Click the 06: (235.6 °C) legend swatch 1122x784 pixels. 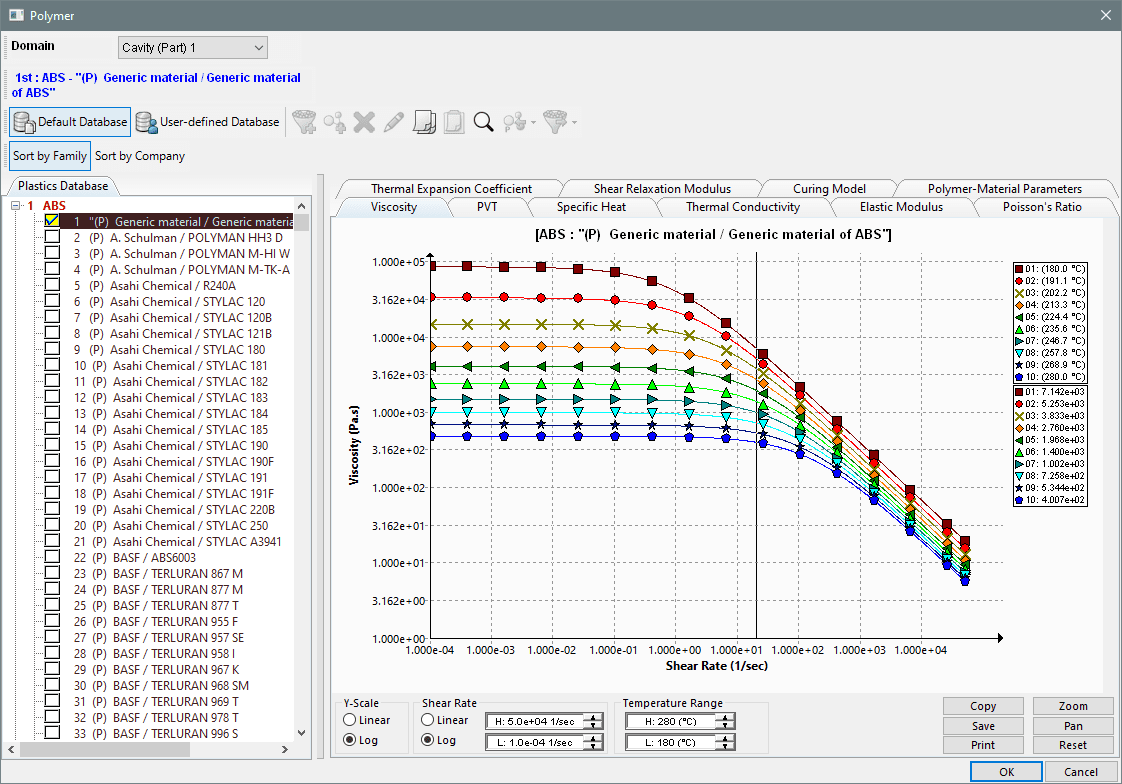point(1019,329)
